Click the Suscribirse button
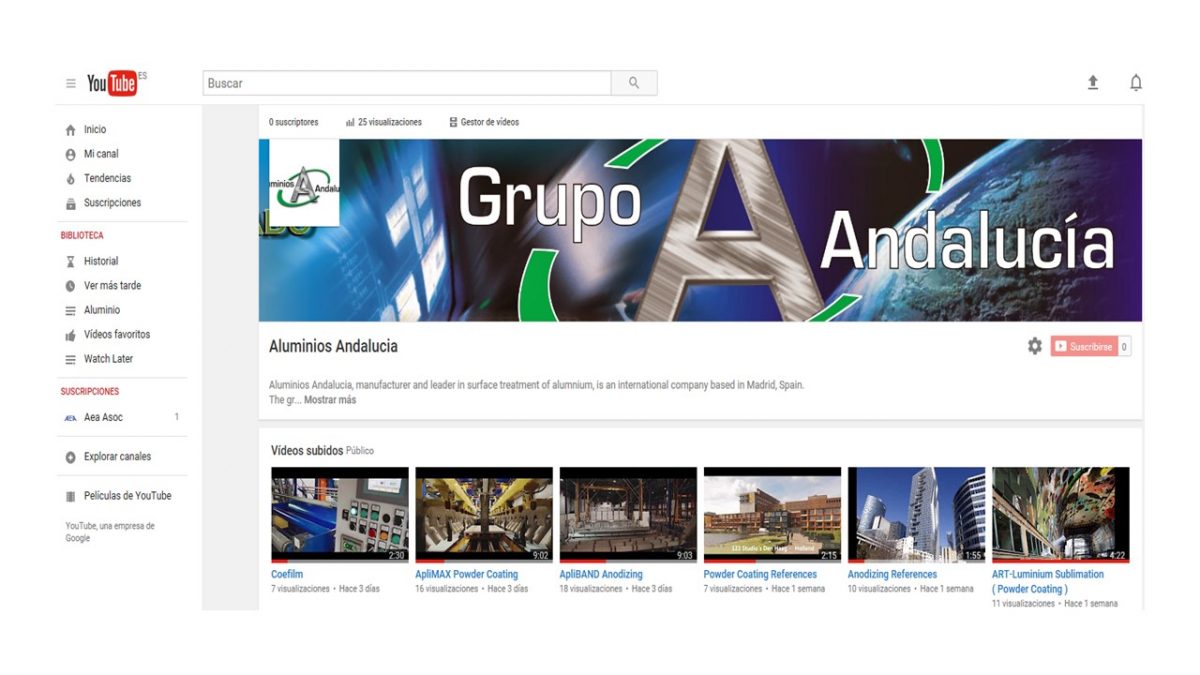 (1084, 347)
